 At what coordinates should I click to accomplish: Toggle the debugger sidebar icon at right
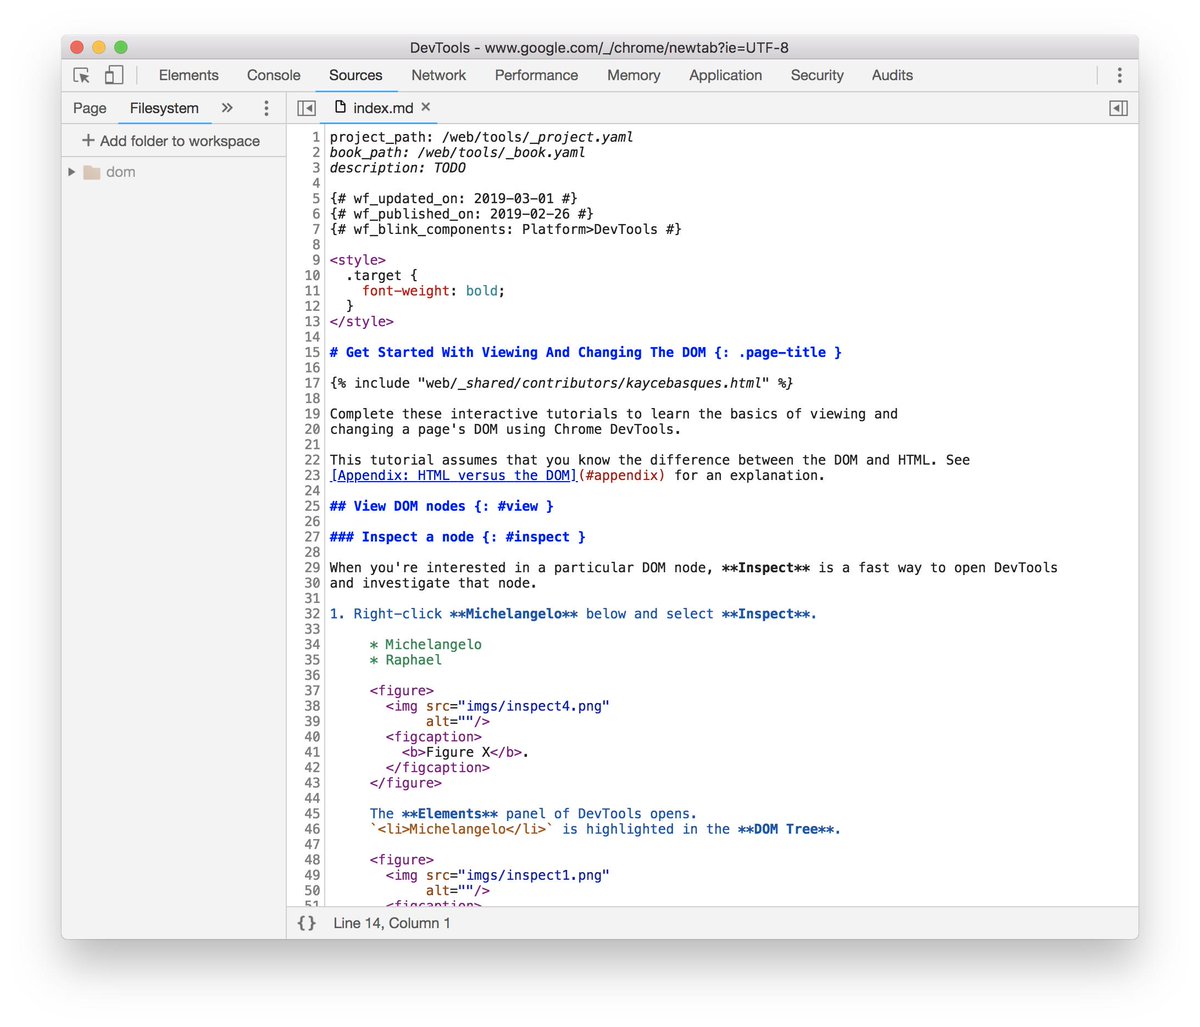click(x=1119, y=108)
